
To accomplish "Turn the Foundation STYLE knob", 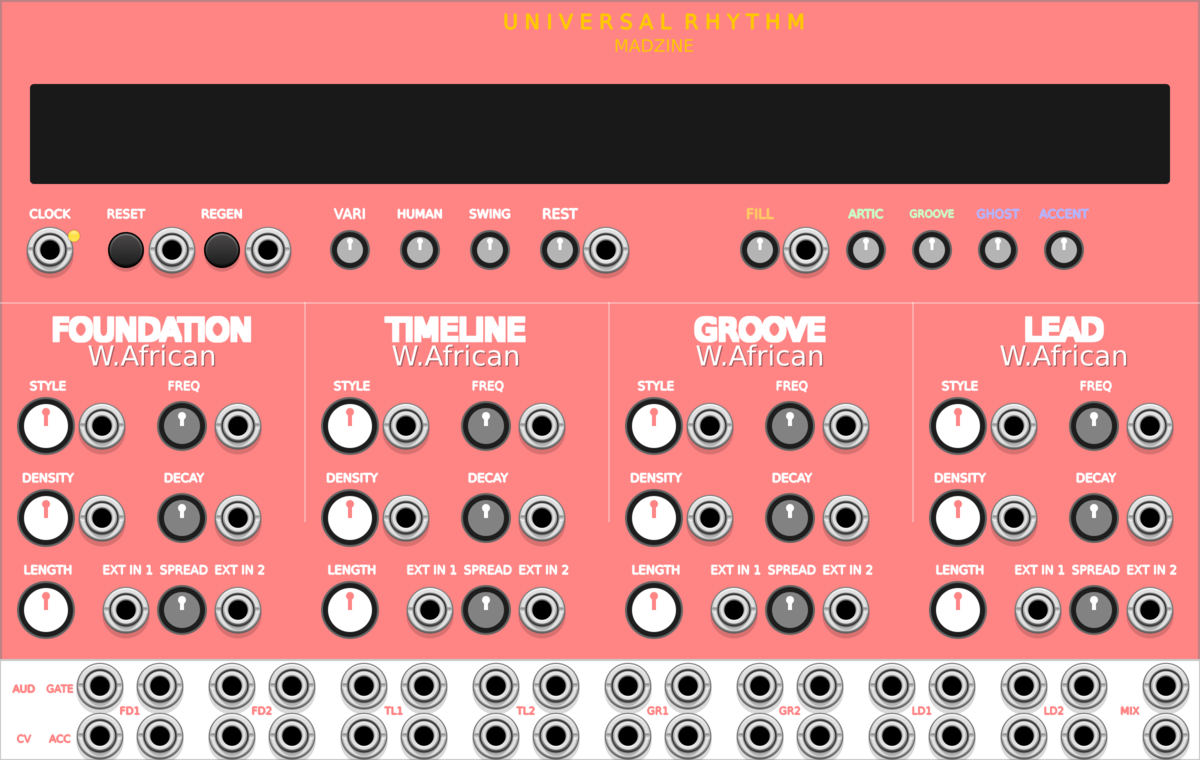I will pyautogui.click(x=46, y=426).
